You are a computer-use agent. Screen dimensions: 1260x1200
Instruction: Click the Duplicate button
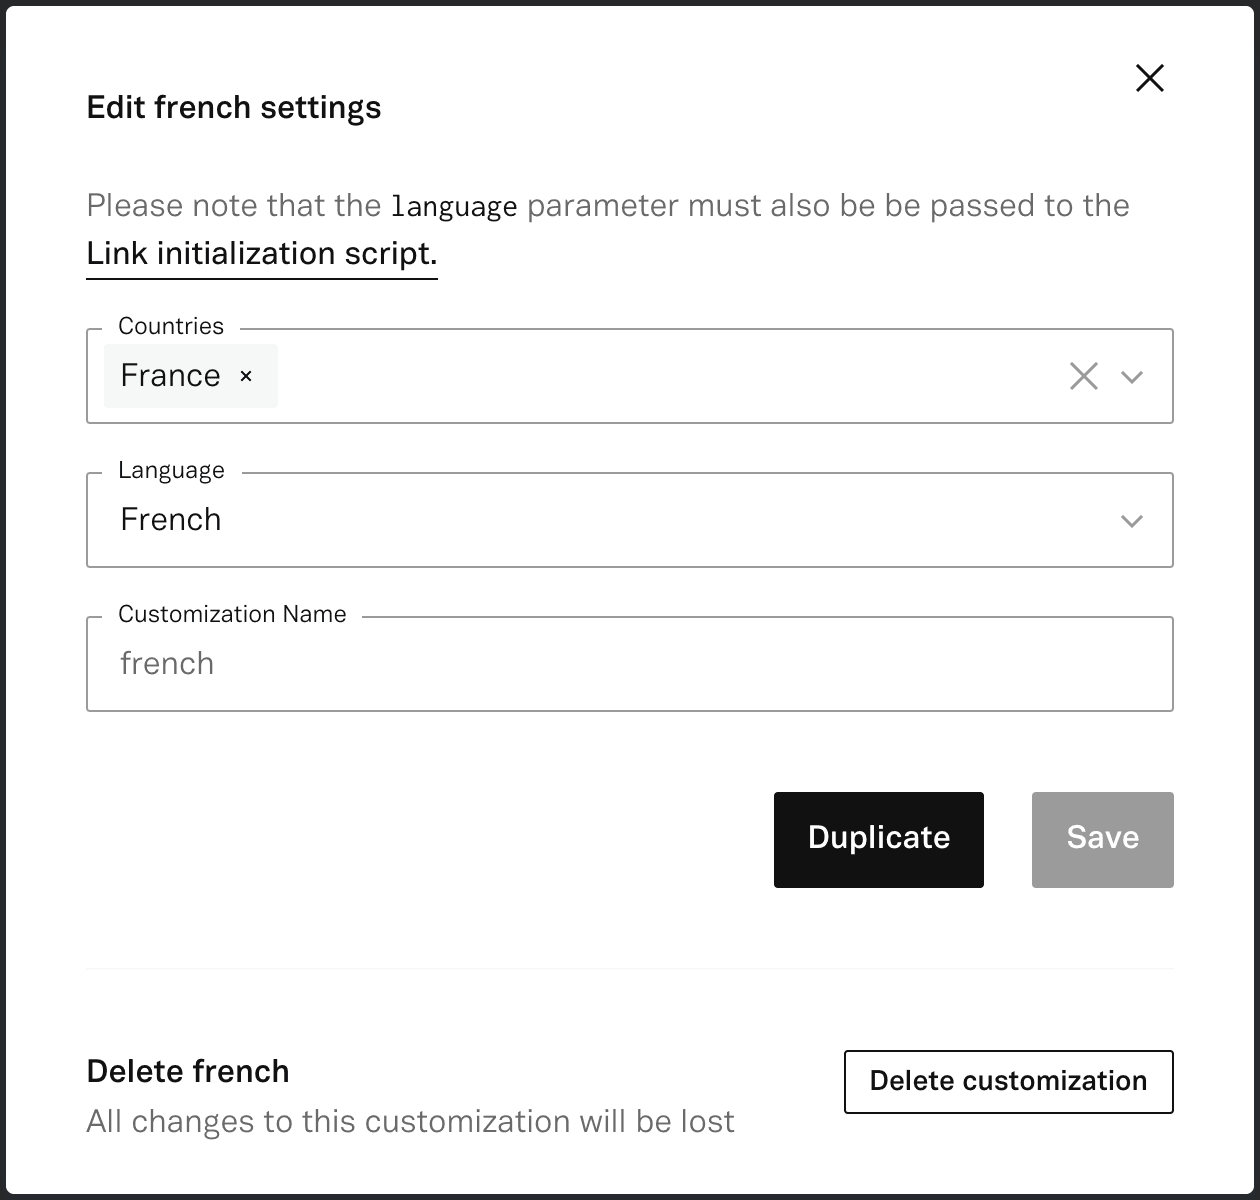tap(879, 839)
